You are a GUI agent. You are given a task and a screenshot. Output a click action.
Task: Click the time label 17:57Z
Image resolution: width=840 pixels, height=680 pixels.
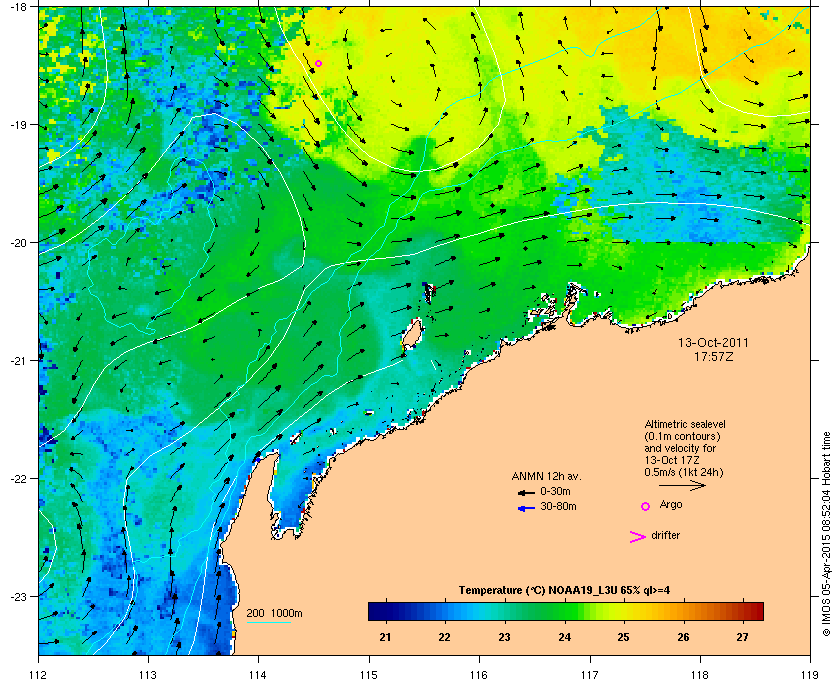[713, 356]
